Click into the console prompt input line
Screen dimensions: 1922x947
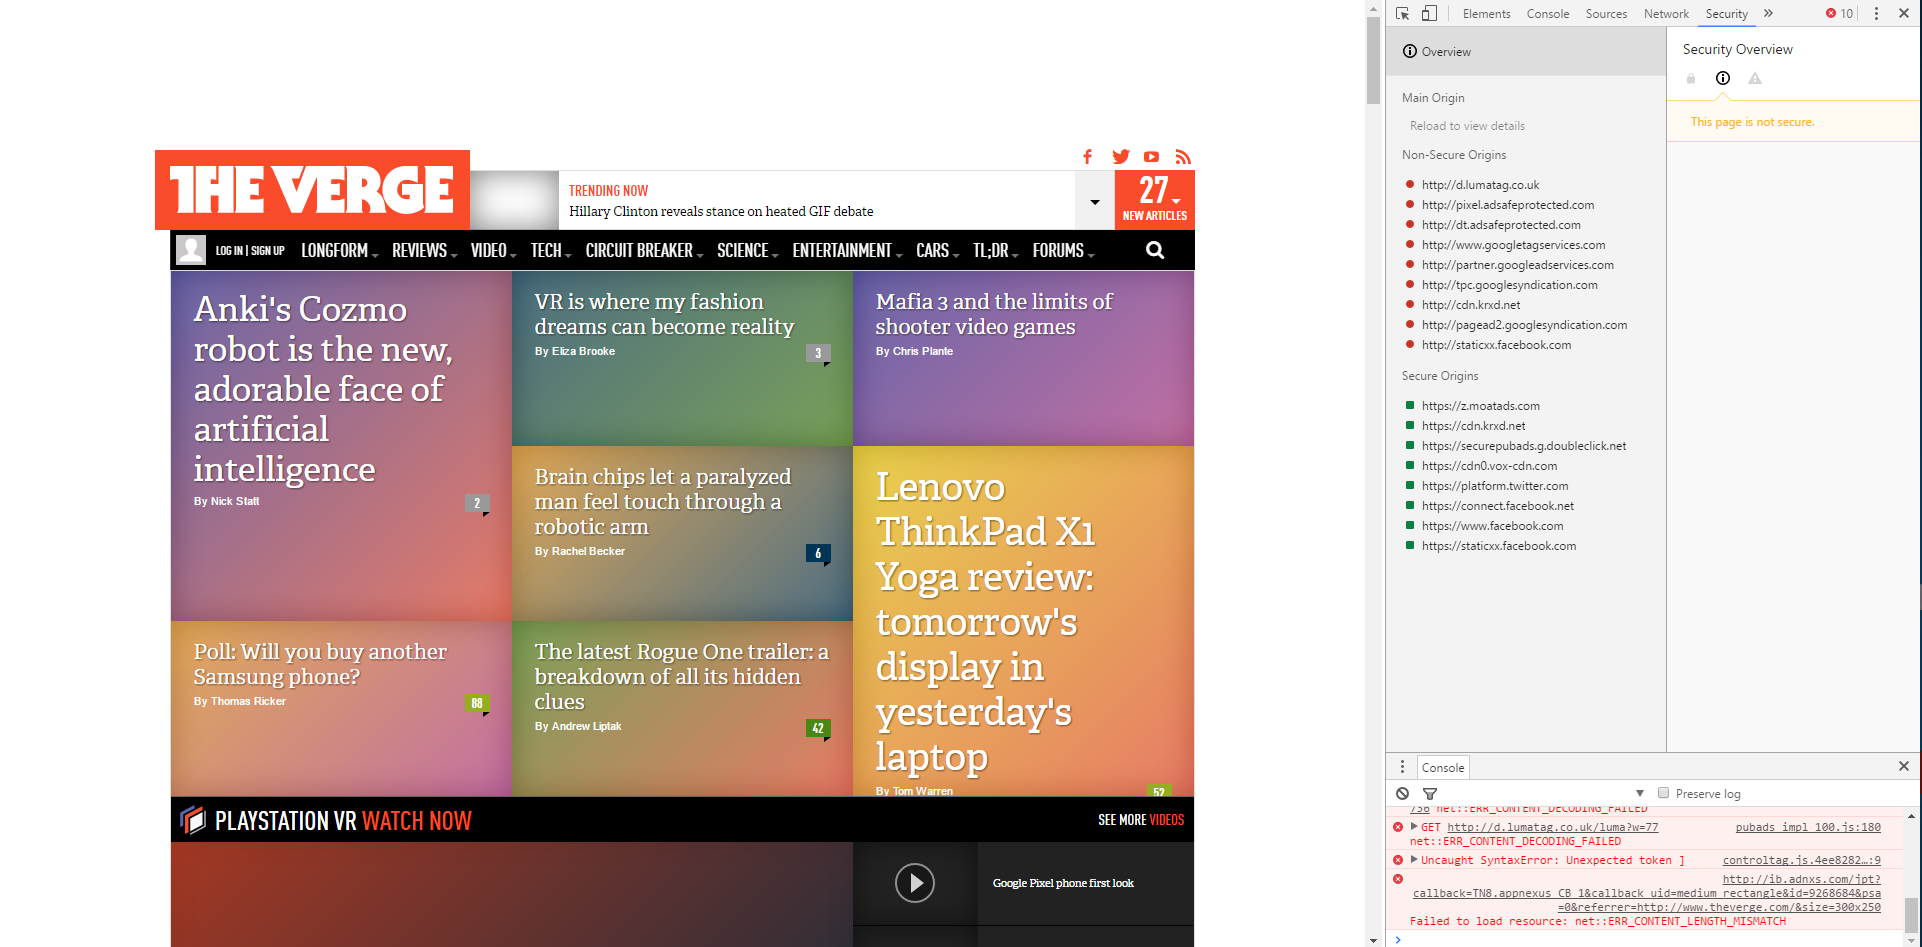(1650, 940)
